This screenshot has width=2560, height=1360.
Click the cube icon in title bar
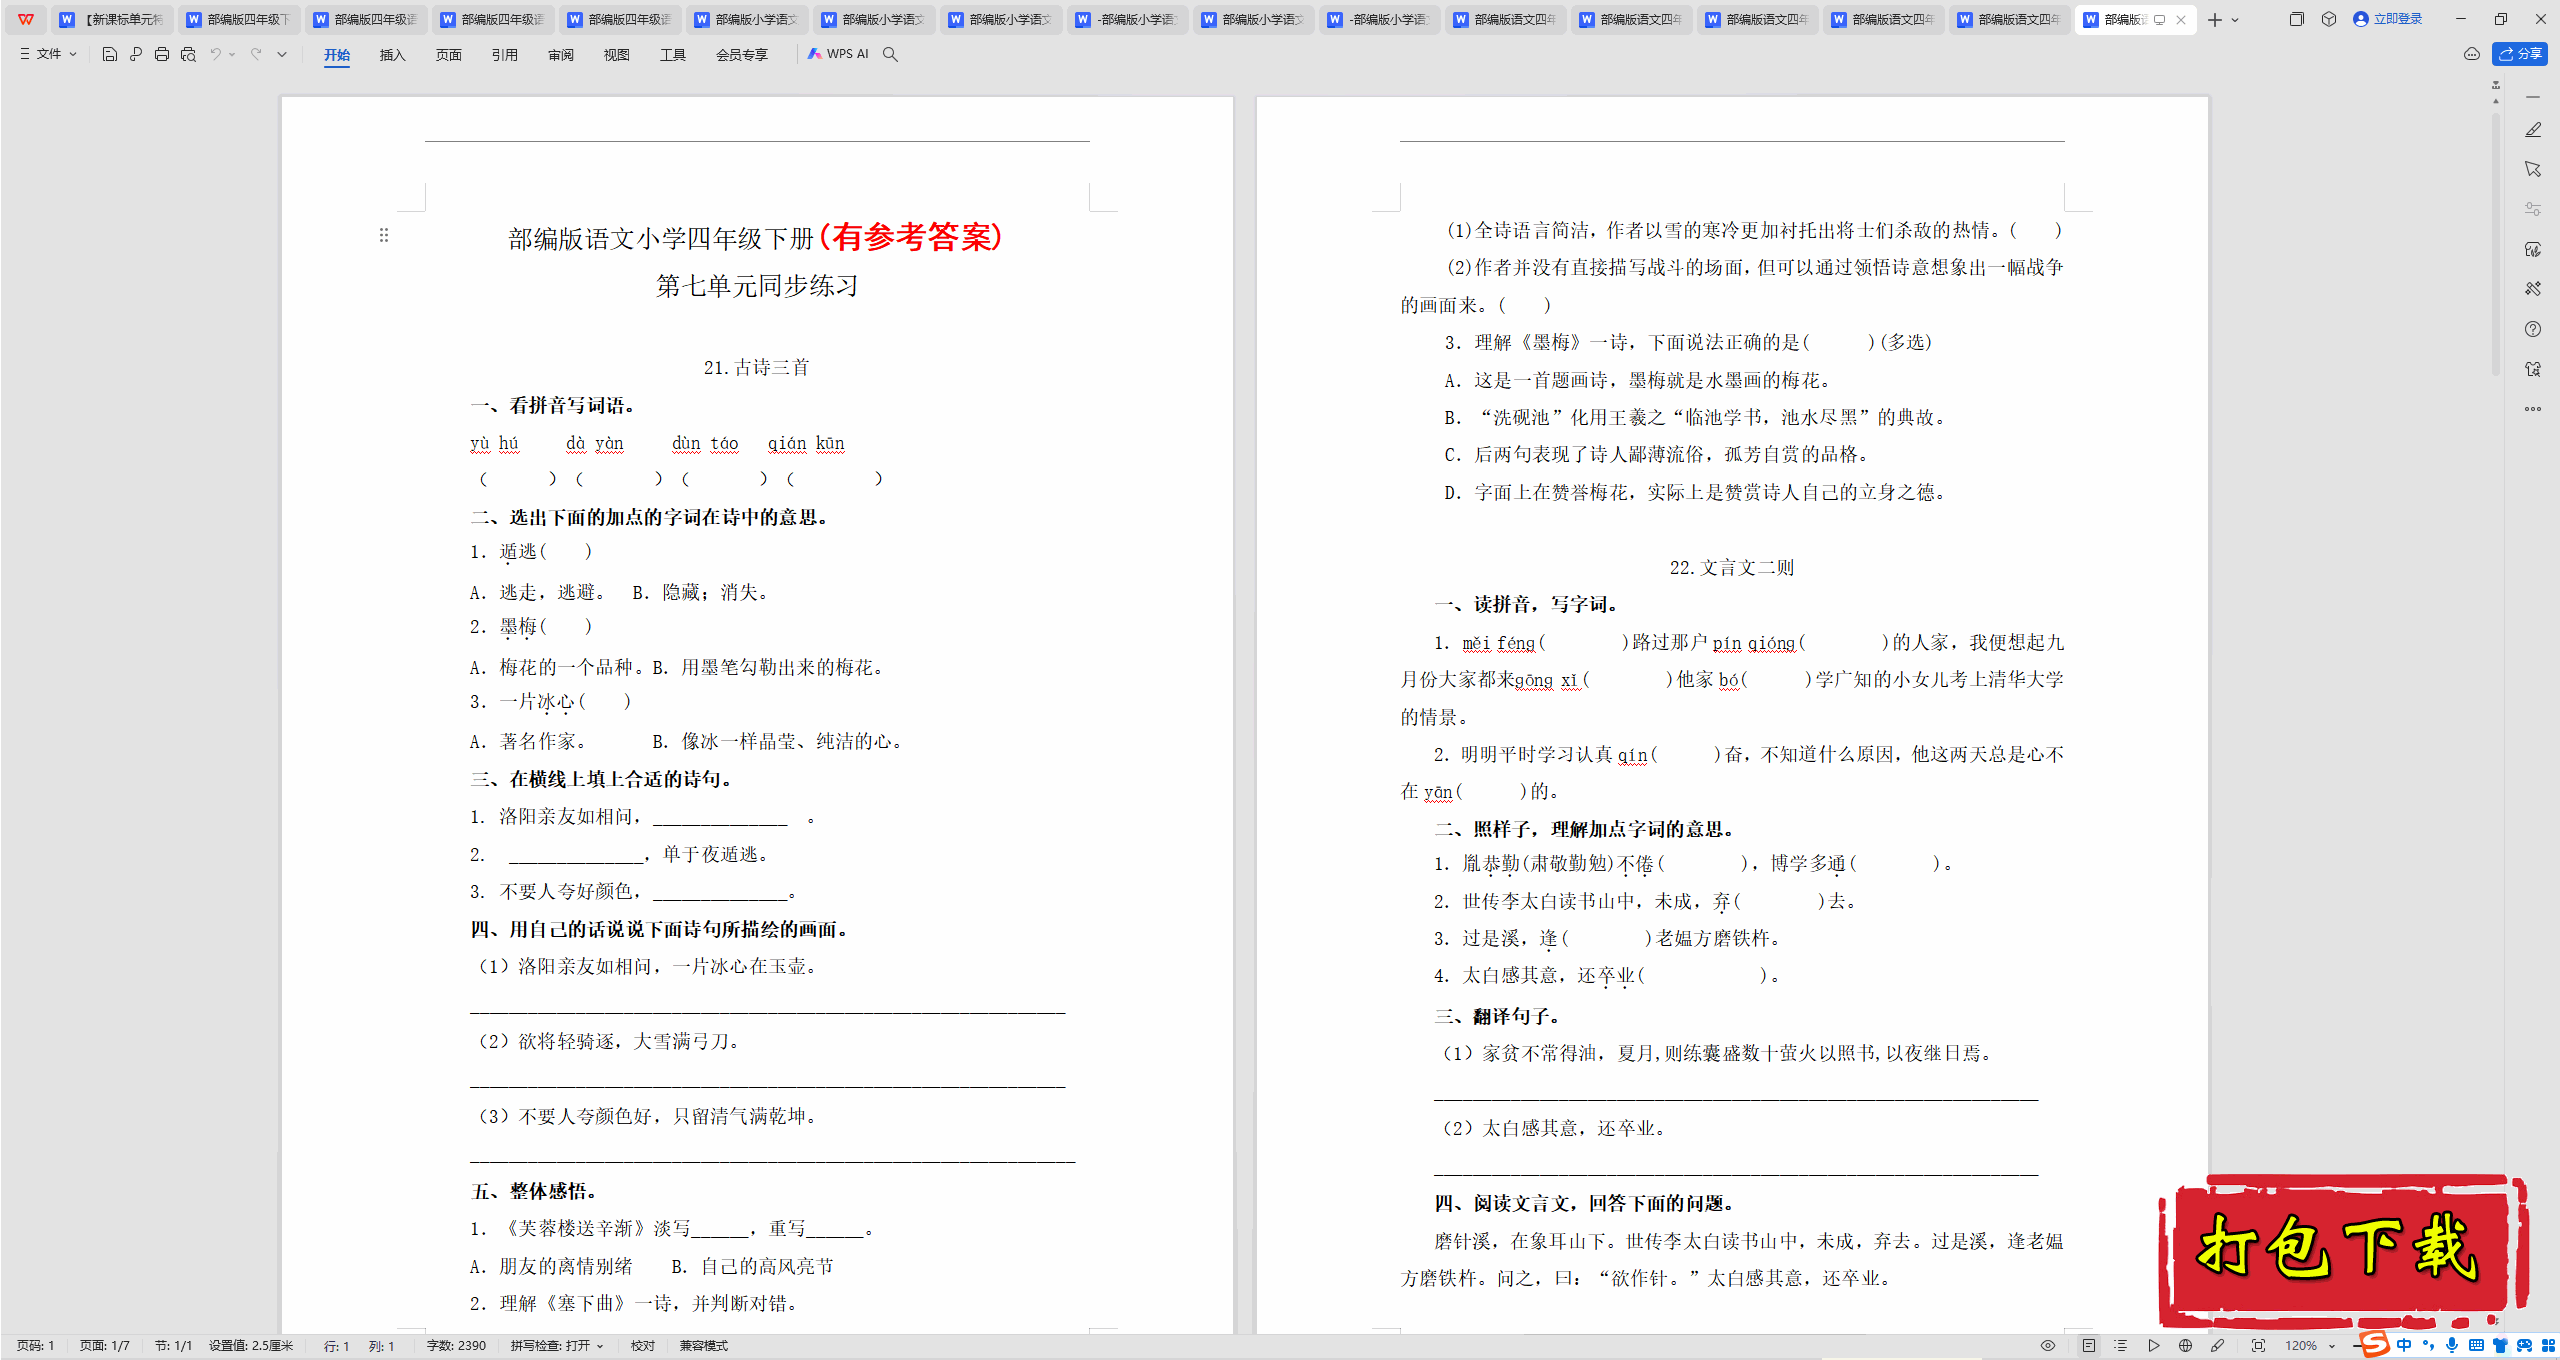pyautogui.click(x=2329, y=19)
